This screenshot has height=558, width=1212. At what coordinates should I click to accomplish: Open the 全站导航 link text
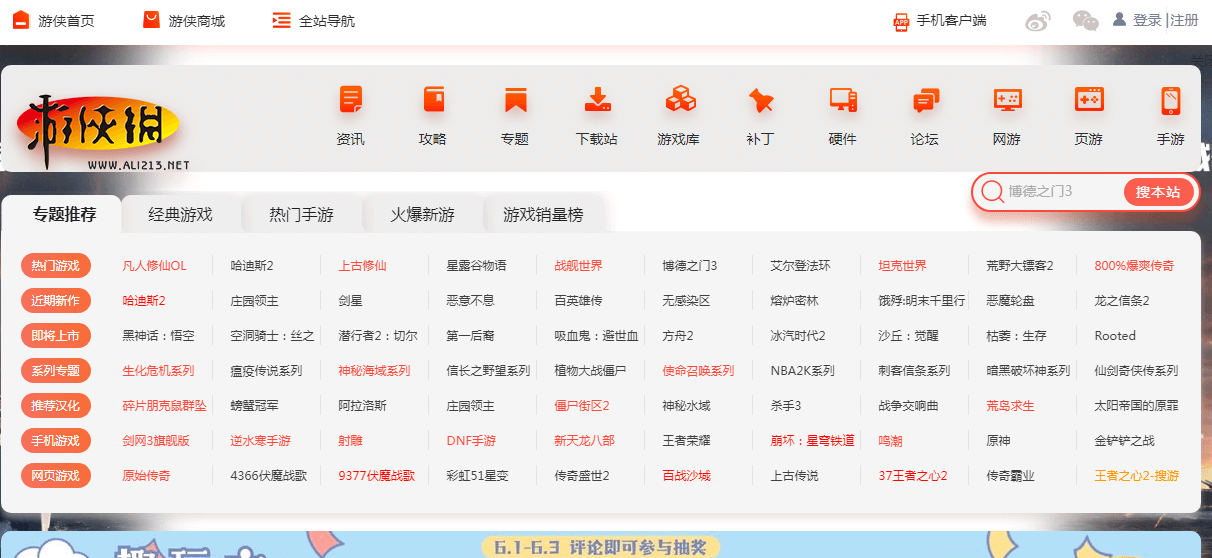click(x=327, y=21)
